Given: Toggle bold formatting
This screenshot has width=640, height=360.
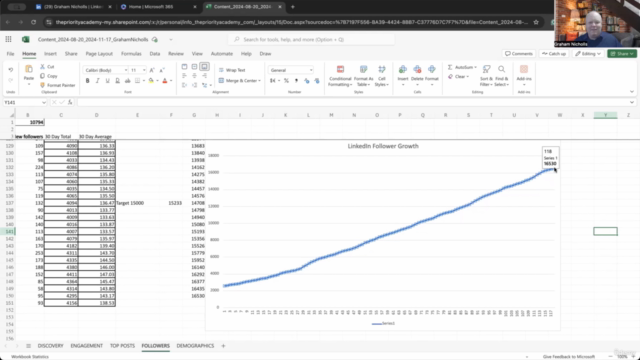Looking at the screenshot, I should [x=87, y=81].
